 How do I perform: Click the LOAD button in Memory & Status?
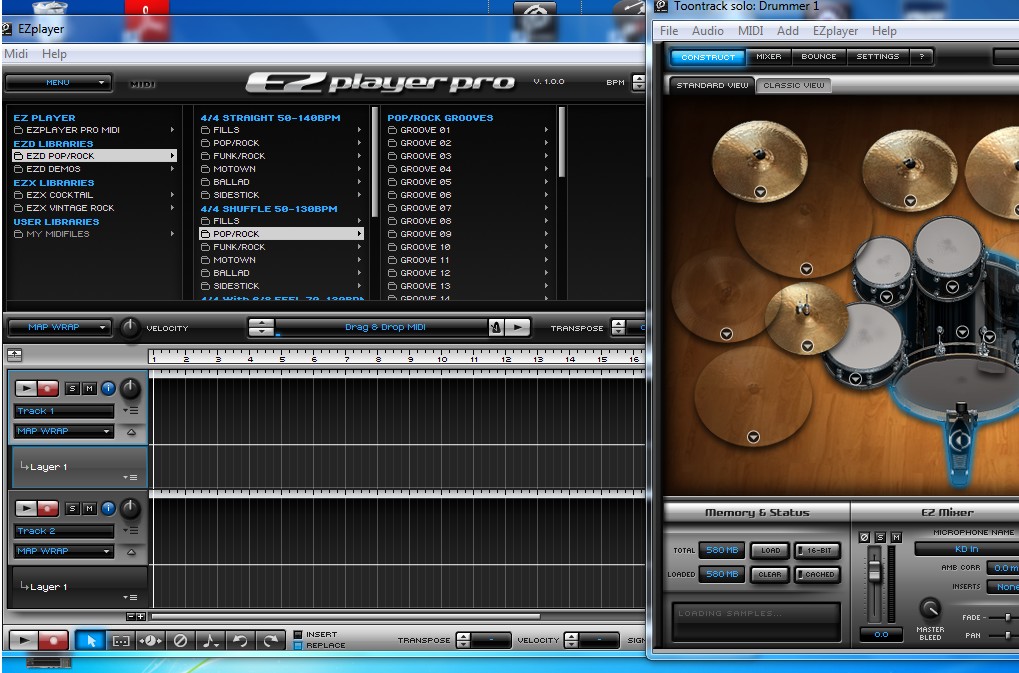(x=770, y=551)
